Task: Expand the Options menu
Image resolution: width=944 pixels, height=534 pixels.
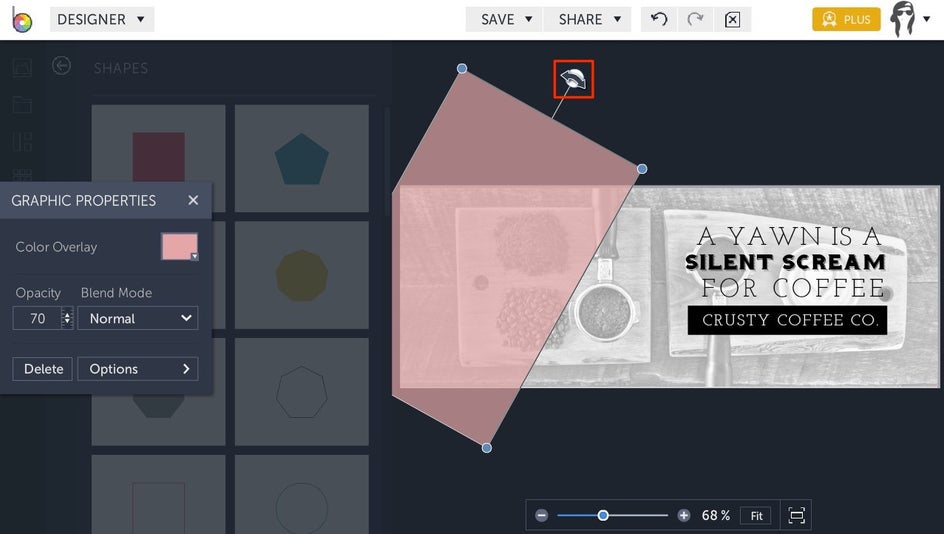Action: pyautogui.click(x=138, y=369)
